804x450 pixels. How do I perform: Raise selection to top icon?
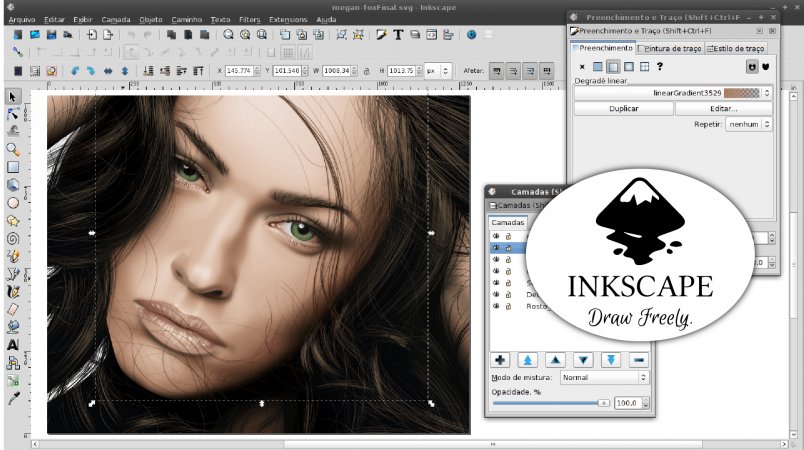click(198, 71)
